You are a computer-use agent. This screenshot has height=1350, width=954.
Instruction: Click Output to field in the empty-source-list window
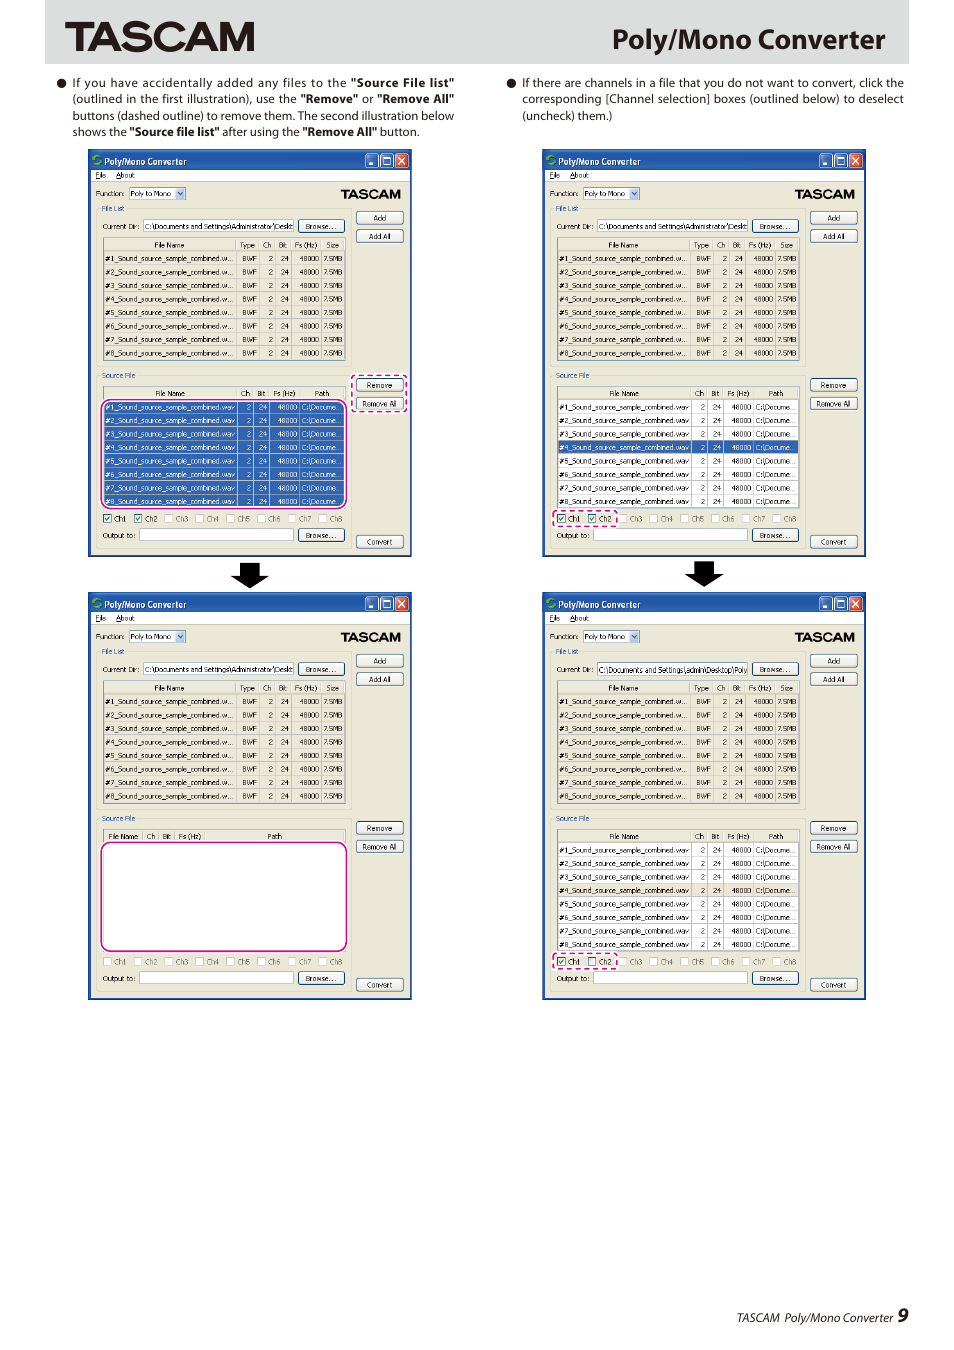pos(216,978)
